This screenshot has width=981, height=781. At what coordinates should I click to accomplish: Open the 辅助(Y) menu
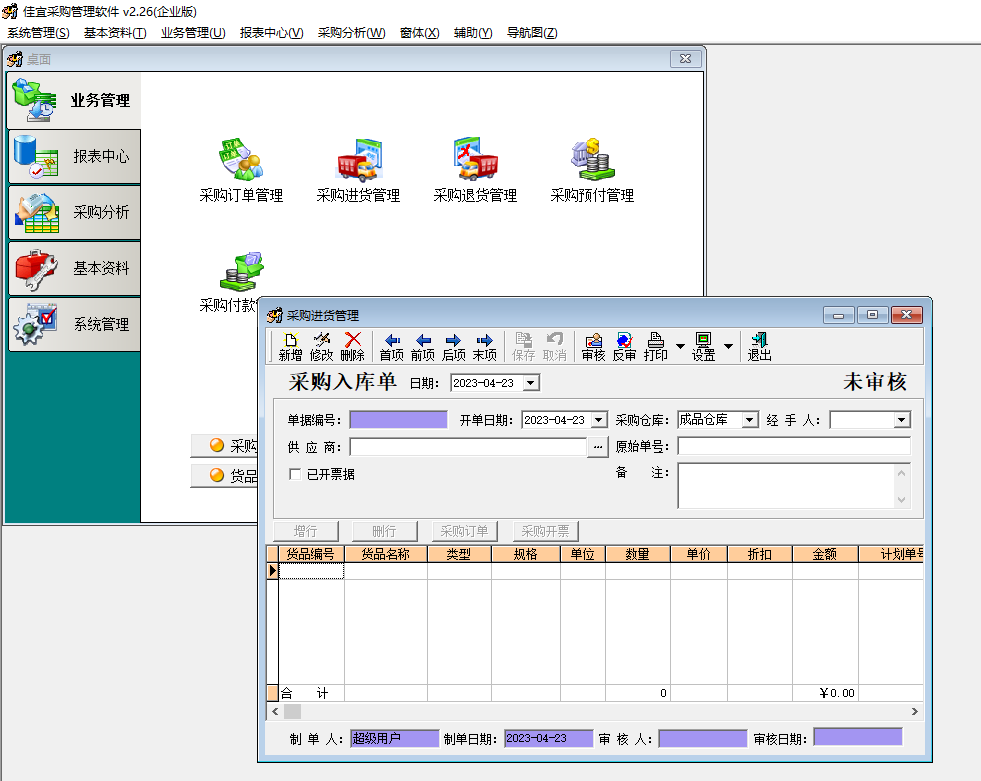click(473, 33)
